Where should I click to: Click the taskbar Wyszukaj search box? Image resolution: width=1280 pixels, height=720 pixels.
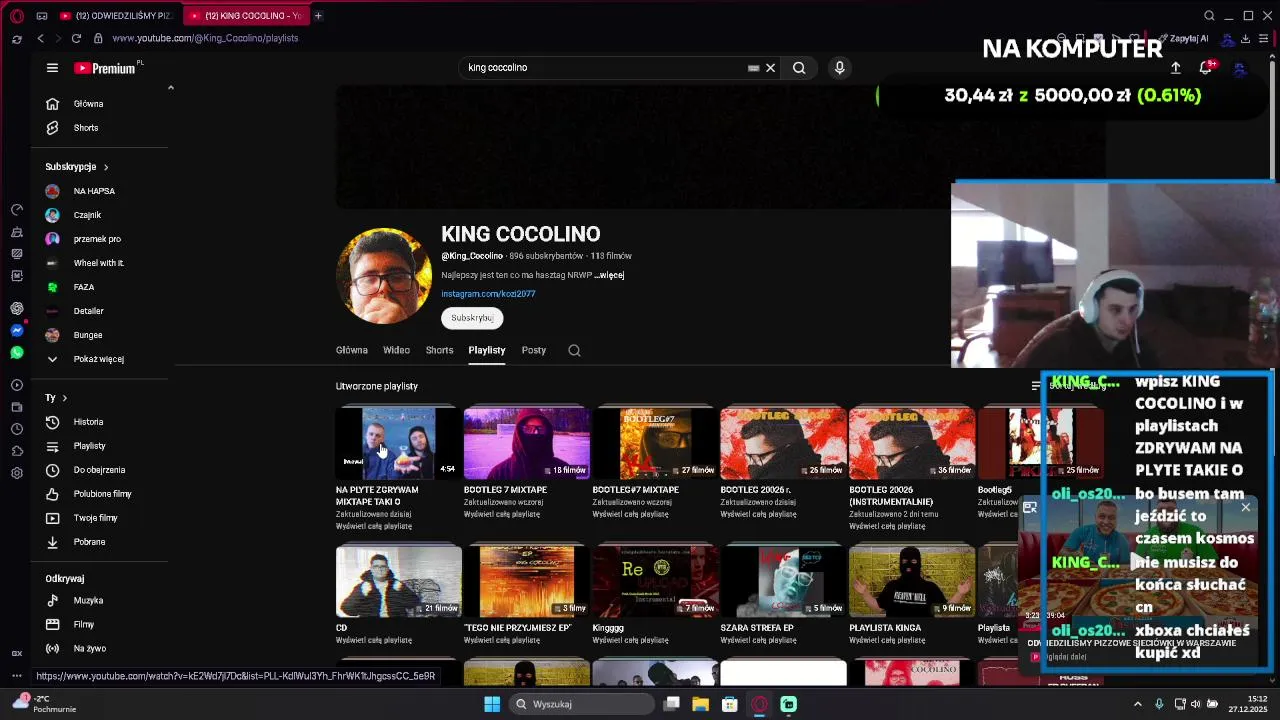pyautogui.click(x=580, y=704)
